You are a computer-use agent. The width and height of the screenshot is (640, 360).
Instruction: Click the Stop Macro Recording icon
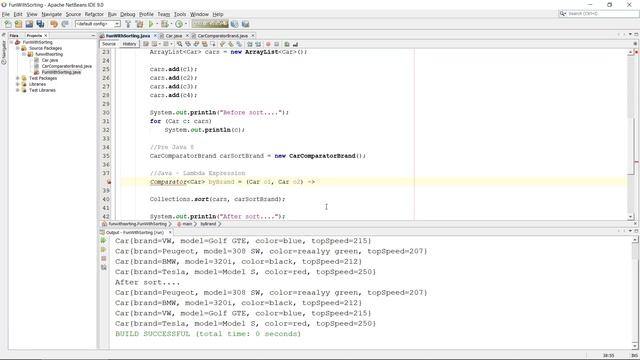(x=276, y=44)
